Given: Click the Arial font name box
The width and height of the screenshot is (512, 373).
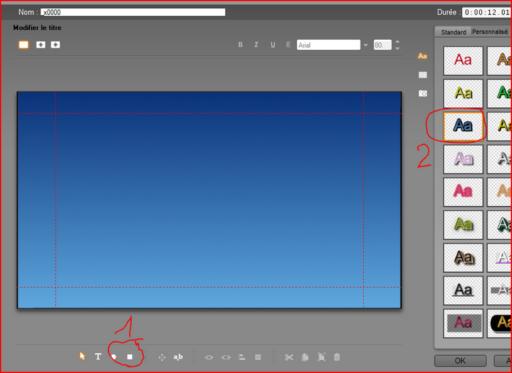Looking at the screenshot, I should click(x=328, y=45).
